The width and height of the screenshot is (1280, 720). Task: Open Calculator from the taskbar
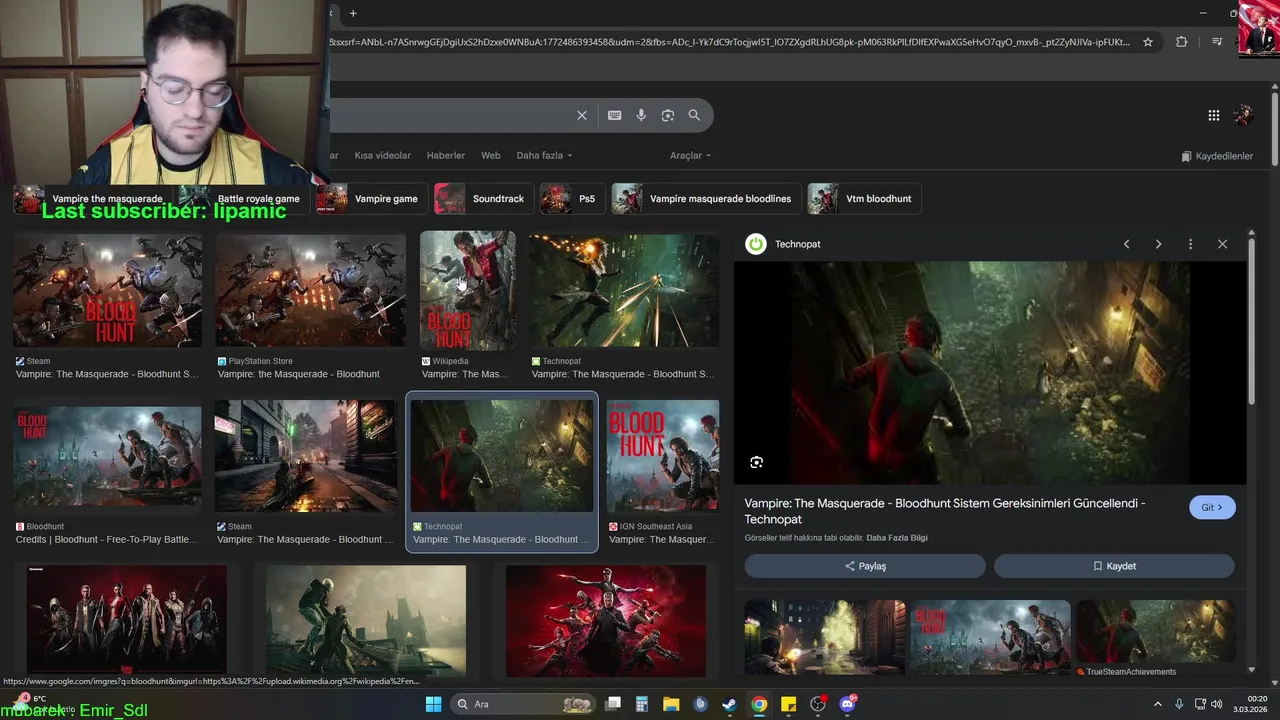point(642,704)
